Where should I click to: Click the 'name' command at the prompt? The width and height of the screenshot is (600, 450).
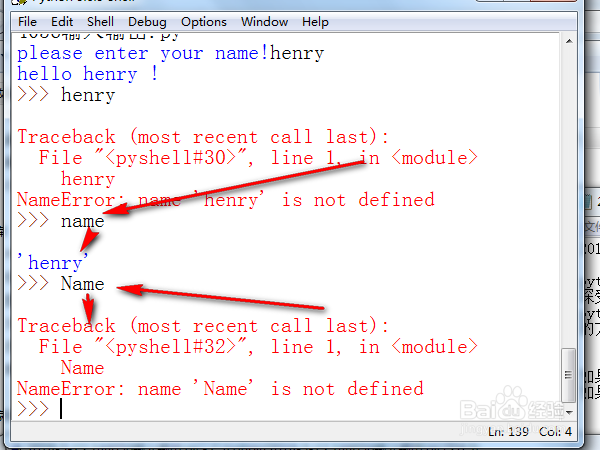(x=83, y=222)
